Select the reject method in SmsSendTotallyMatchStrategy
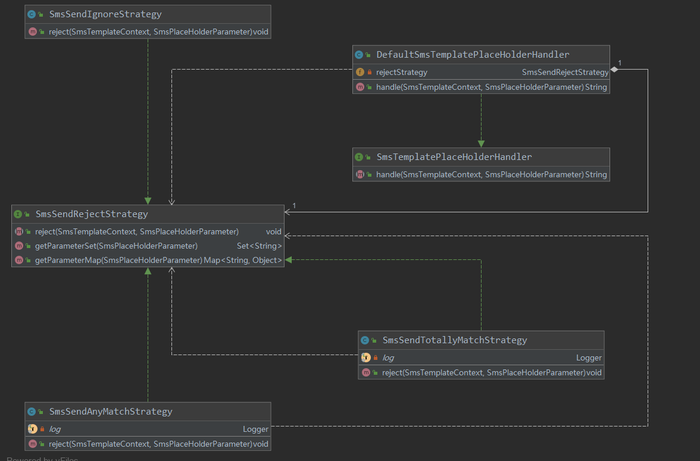The image size is (700, 461). click(x=481, y=373)
